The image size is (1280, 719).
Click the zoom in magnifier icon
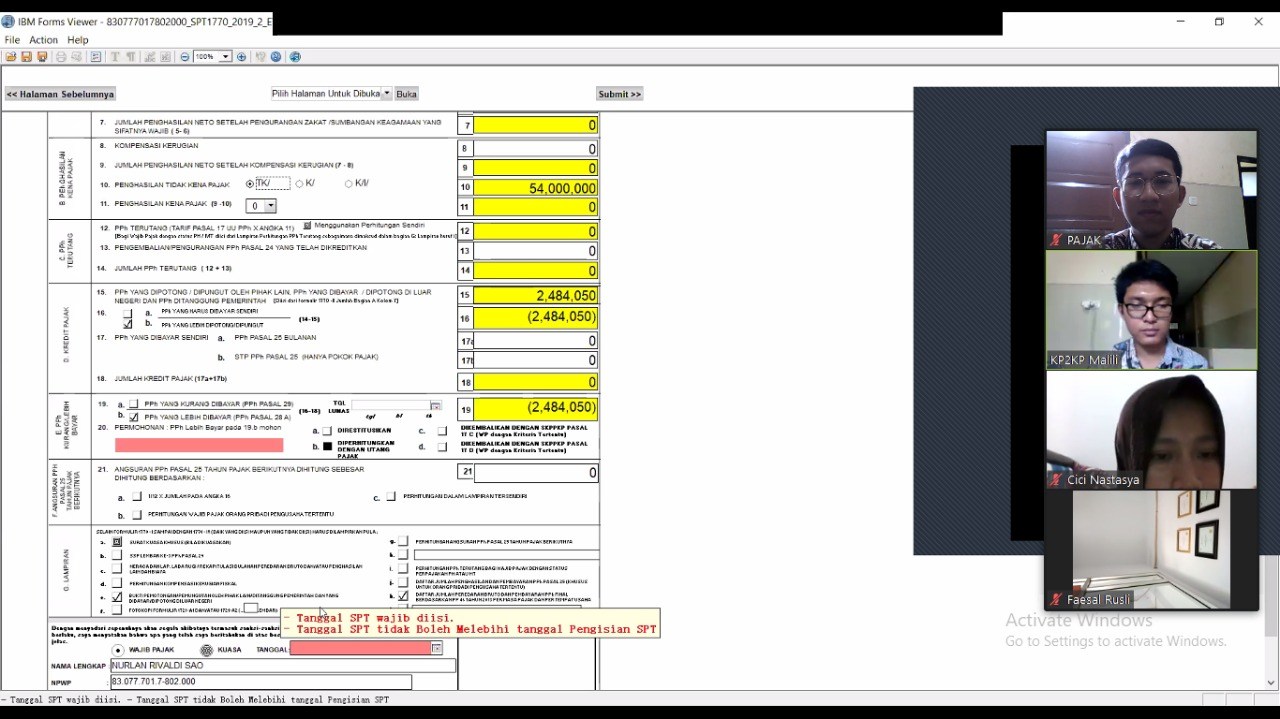coord(241,57)
